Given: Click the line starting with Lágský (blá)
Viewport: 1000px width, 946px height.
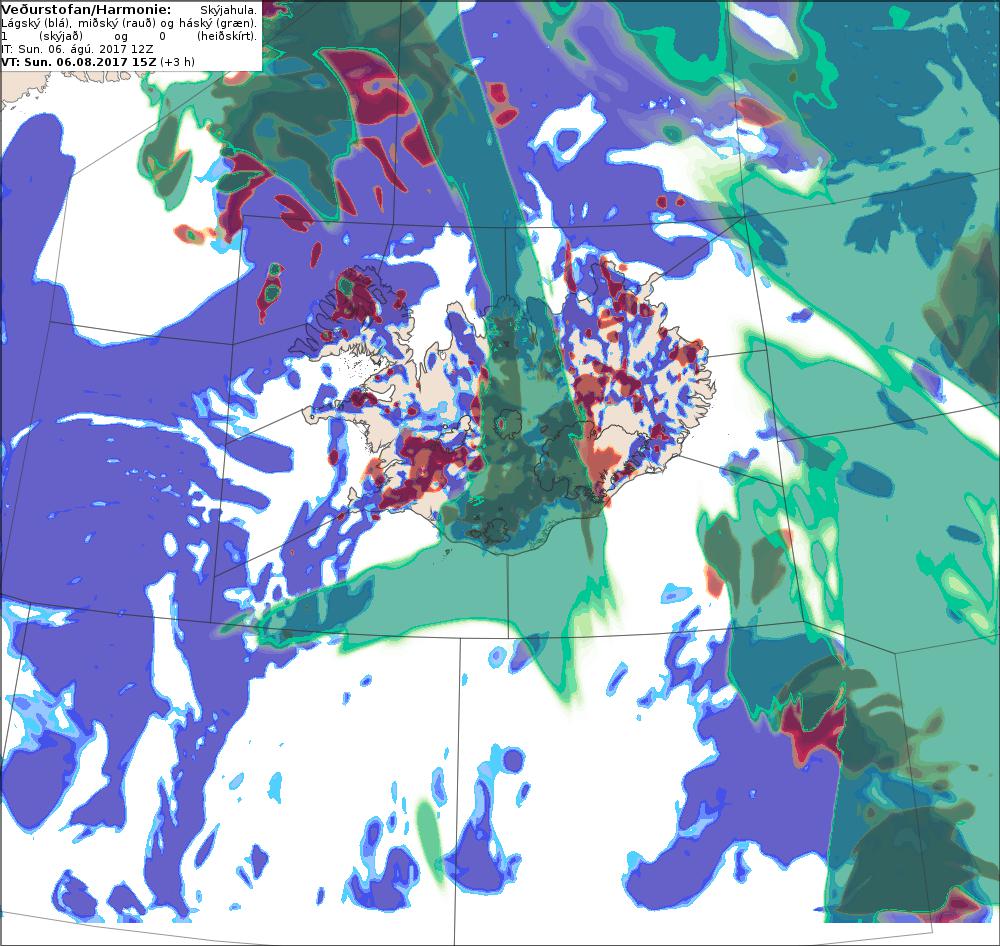Looking at the screenshot, I should [129, 23].
